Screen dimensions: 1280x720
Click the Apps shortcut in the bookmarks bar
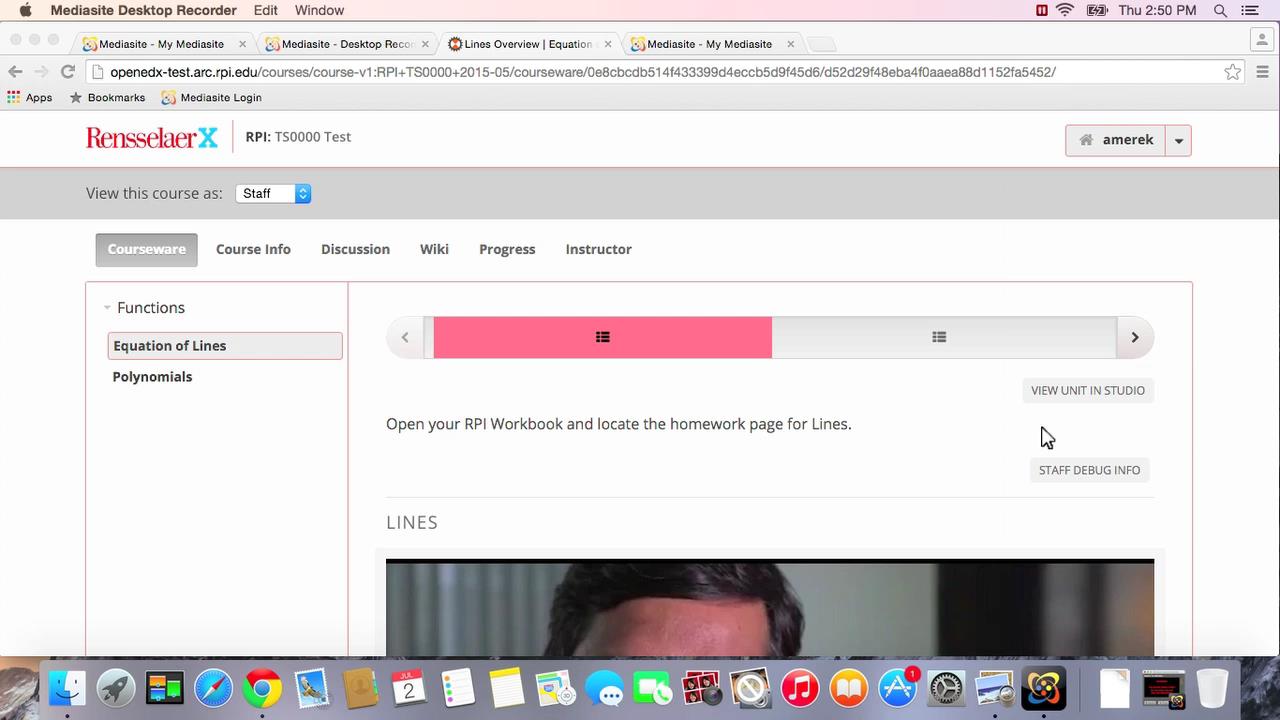[39, 97]
